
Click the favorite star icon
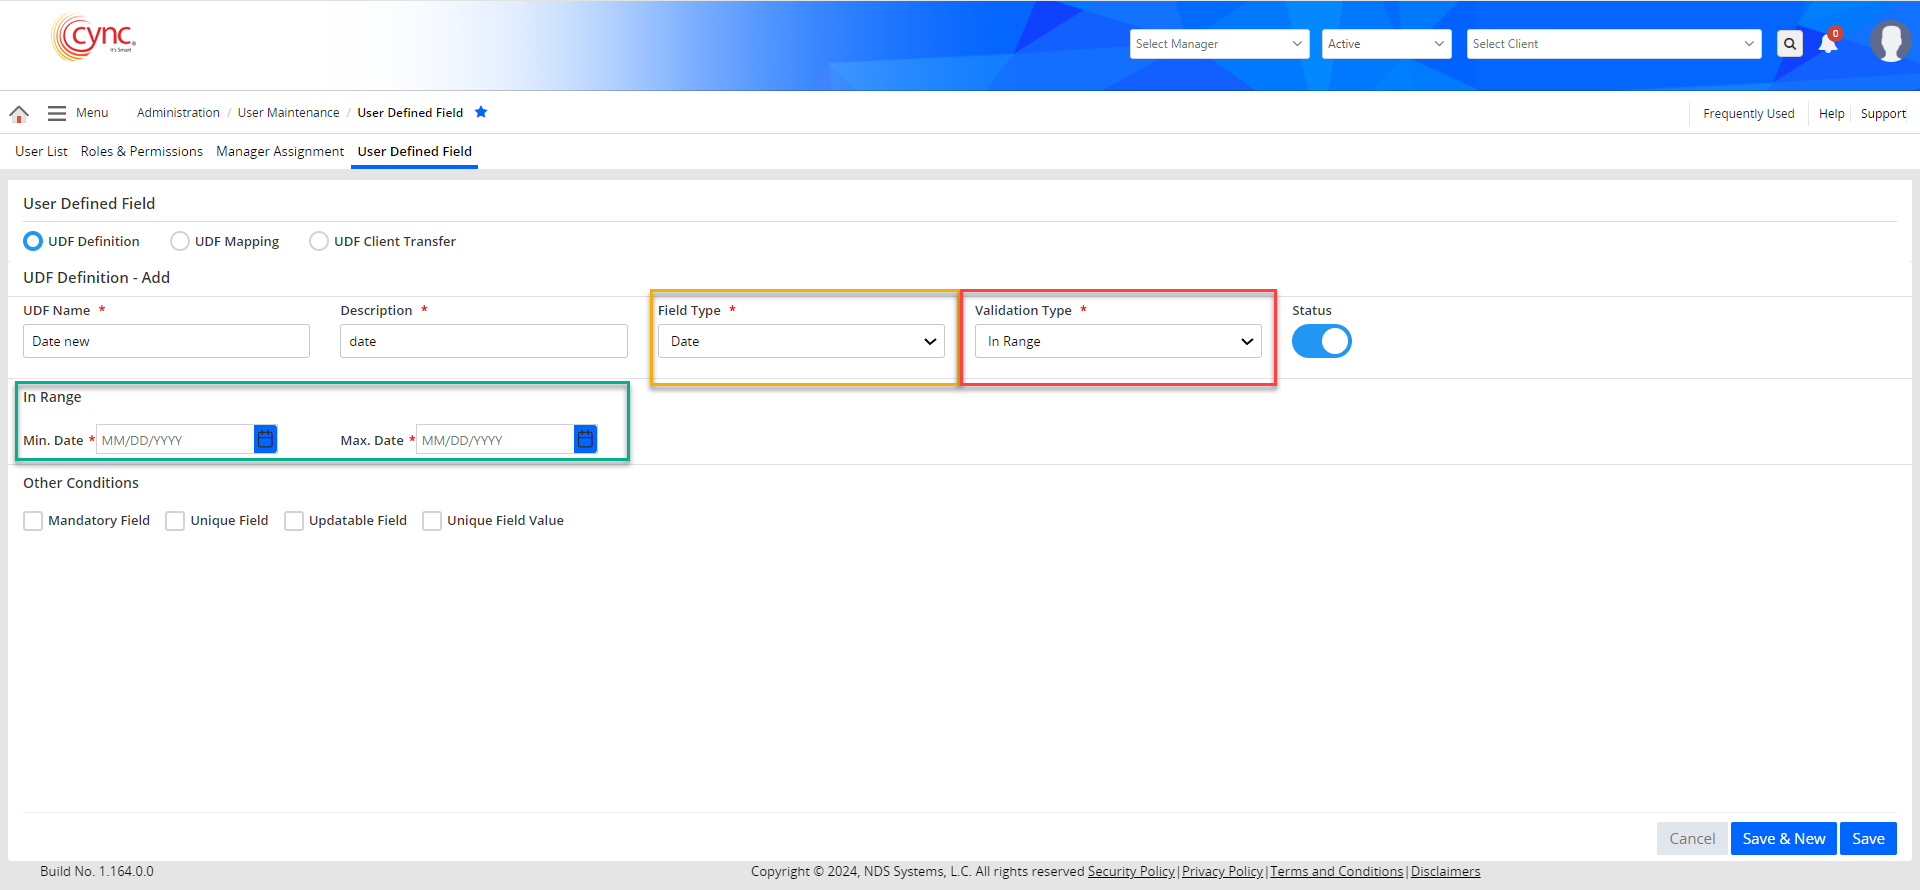pyautogui.click(x=481, y=112)
